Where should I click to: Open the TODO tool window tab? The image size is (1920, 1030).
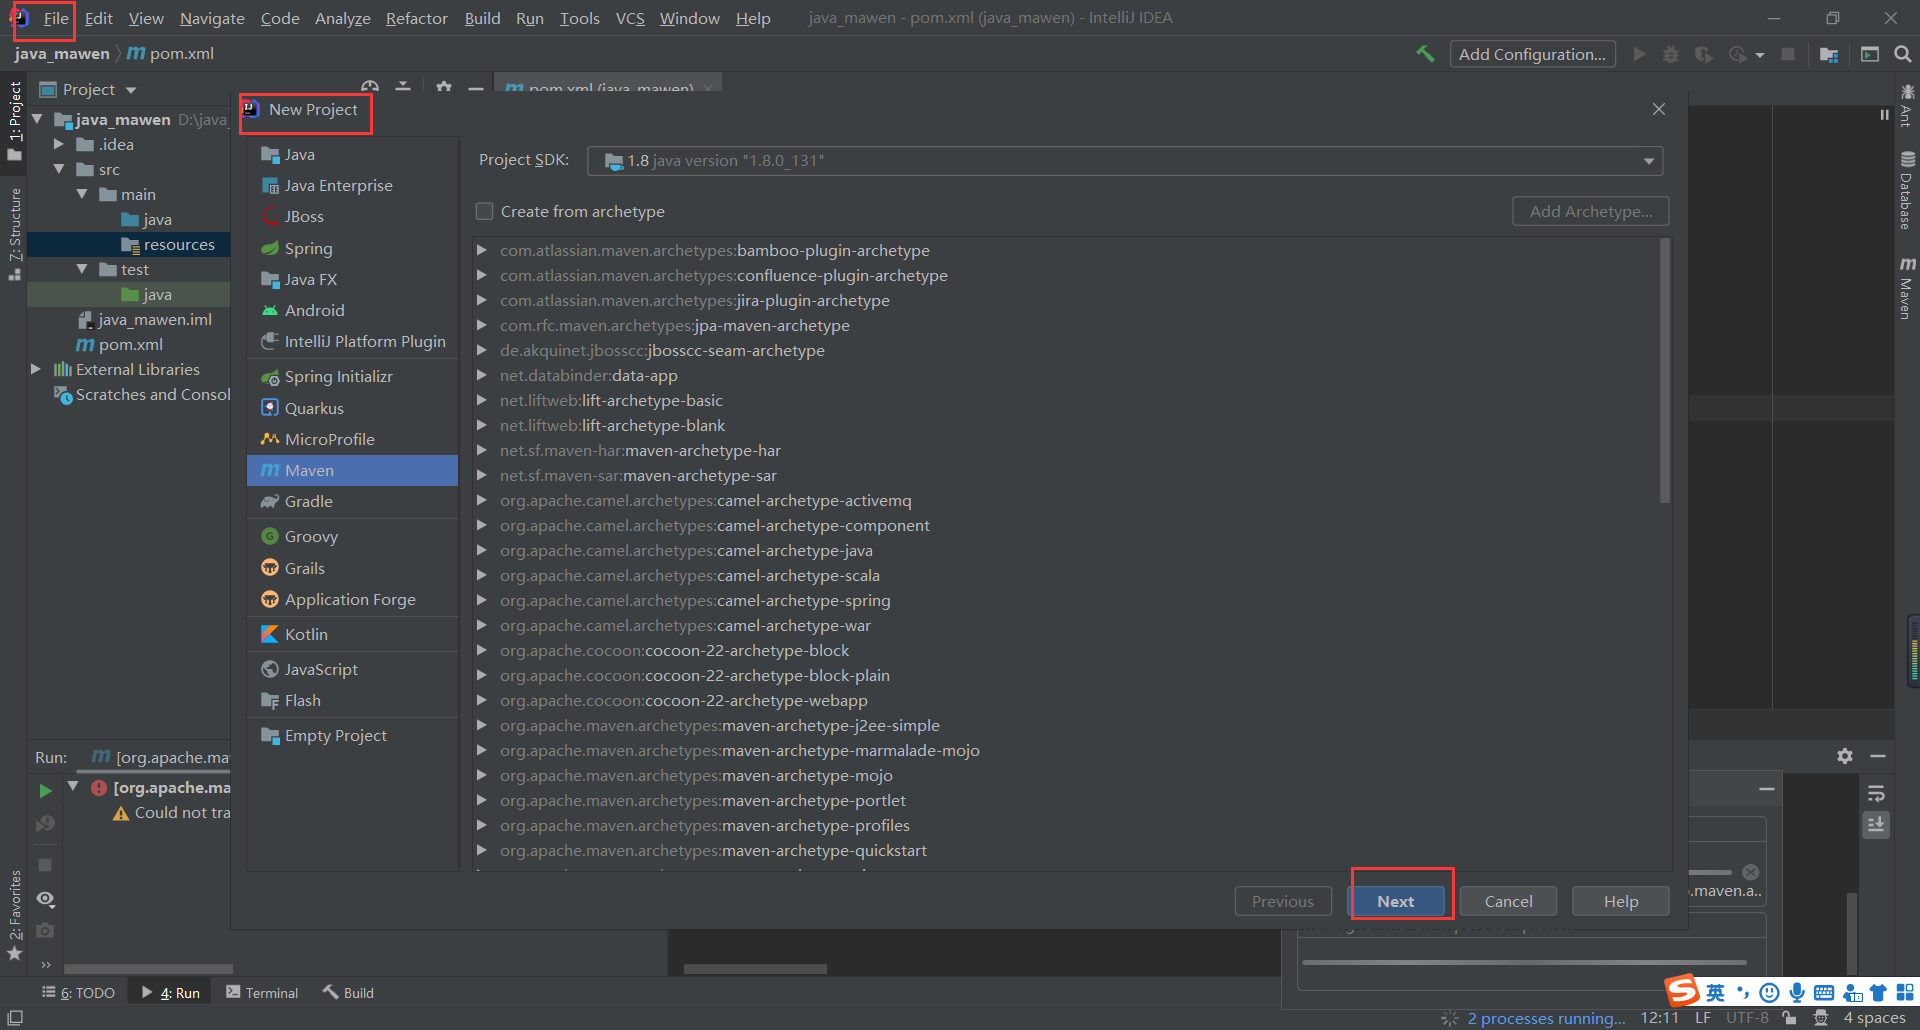click(x=78, y=992)
